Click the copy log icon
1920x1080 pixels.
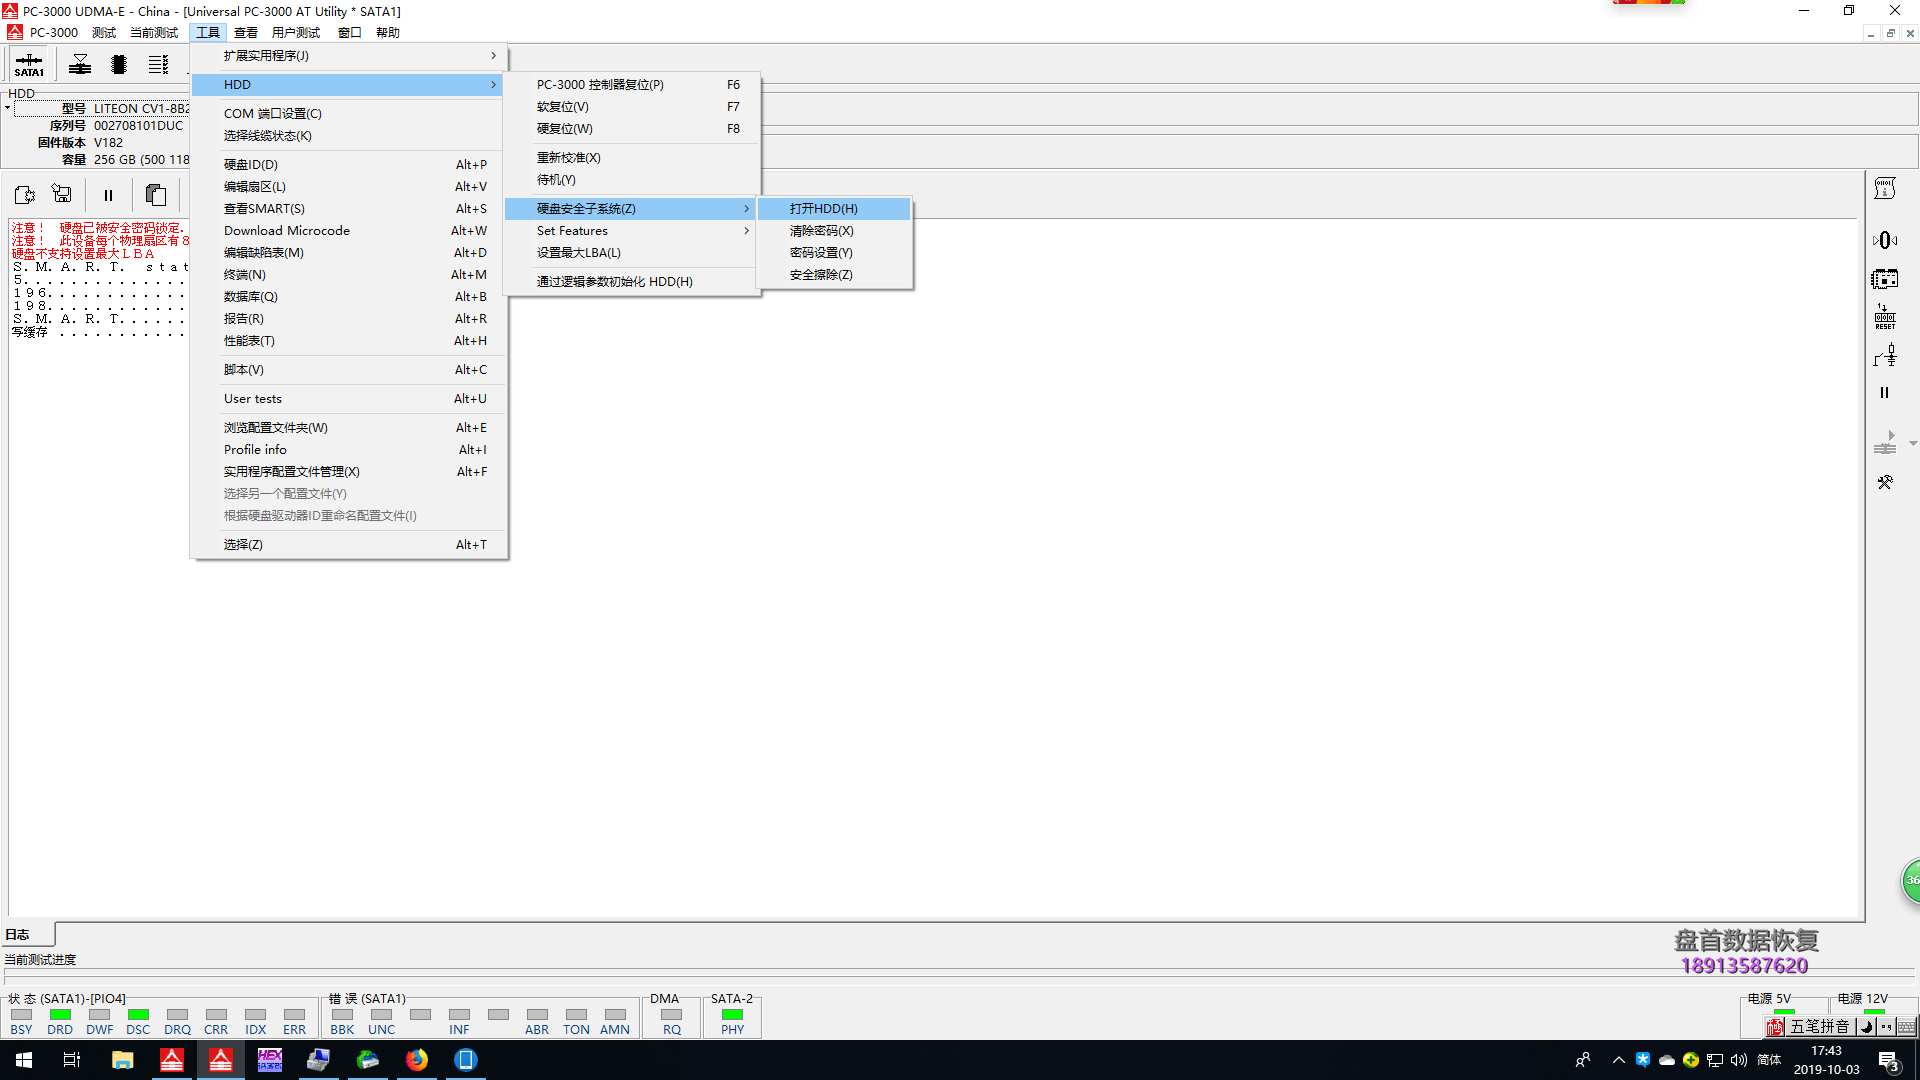point(156,195)
